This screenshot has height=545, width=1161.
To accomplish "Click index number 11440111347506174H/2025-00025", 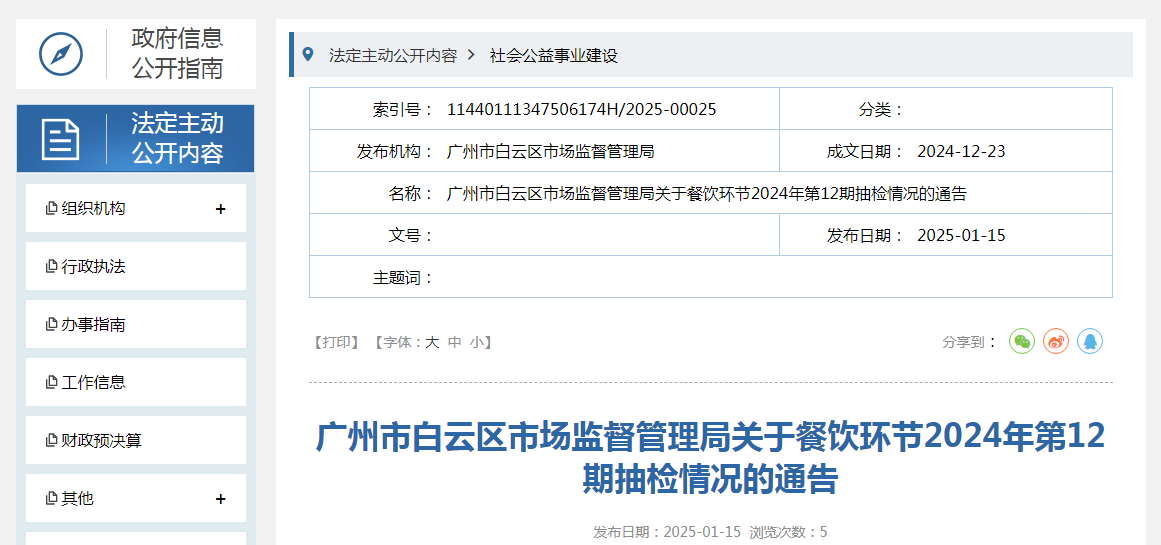I will point(582,110).
